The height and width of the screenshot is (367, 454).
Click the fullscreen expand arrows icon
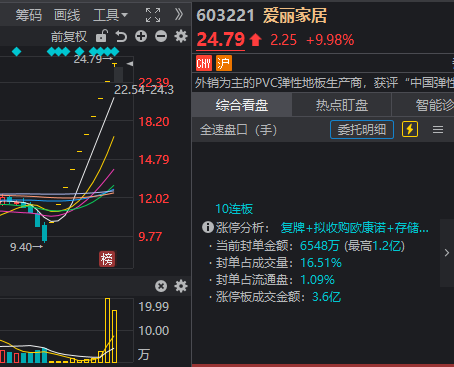(153, 15)
